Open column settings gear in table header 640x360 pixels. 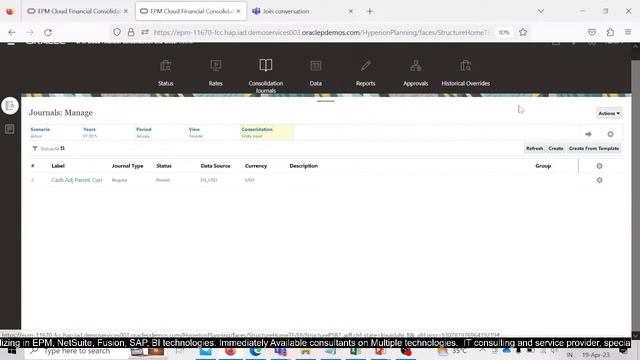(599, 166)
